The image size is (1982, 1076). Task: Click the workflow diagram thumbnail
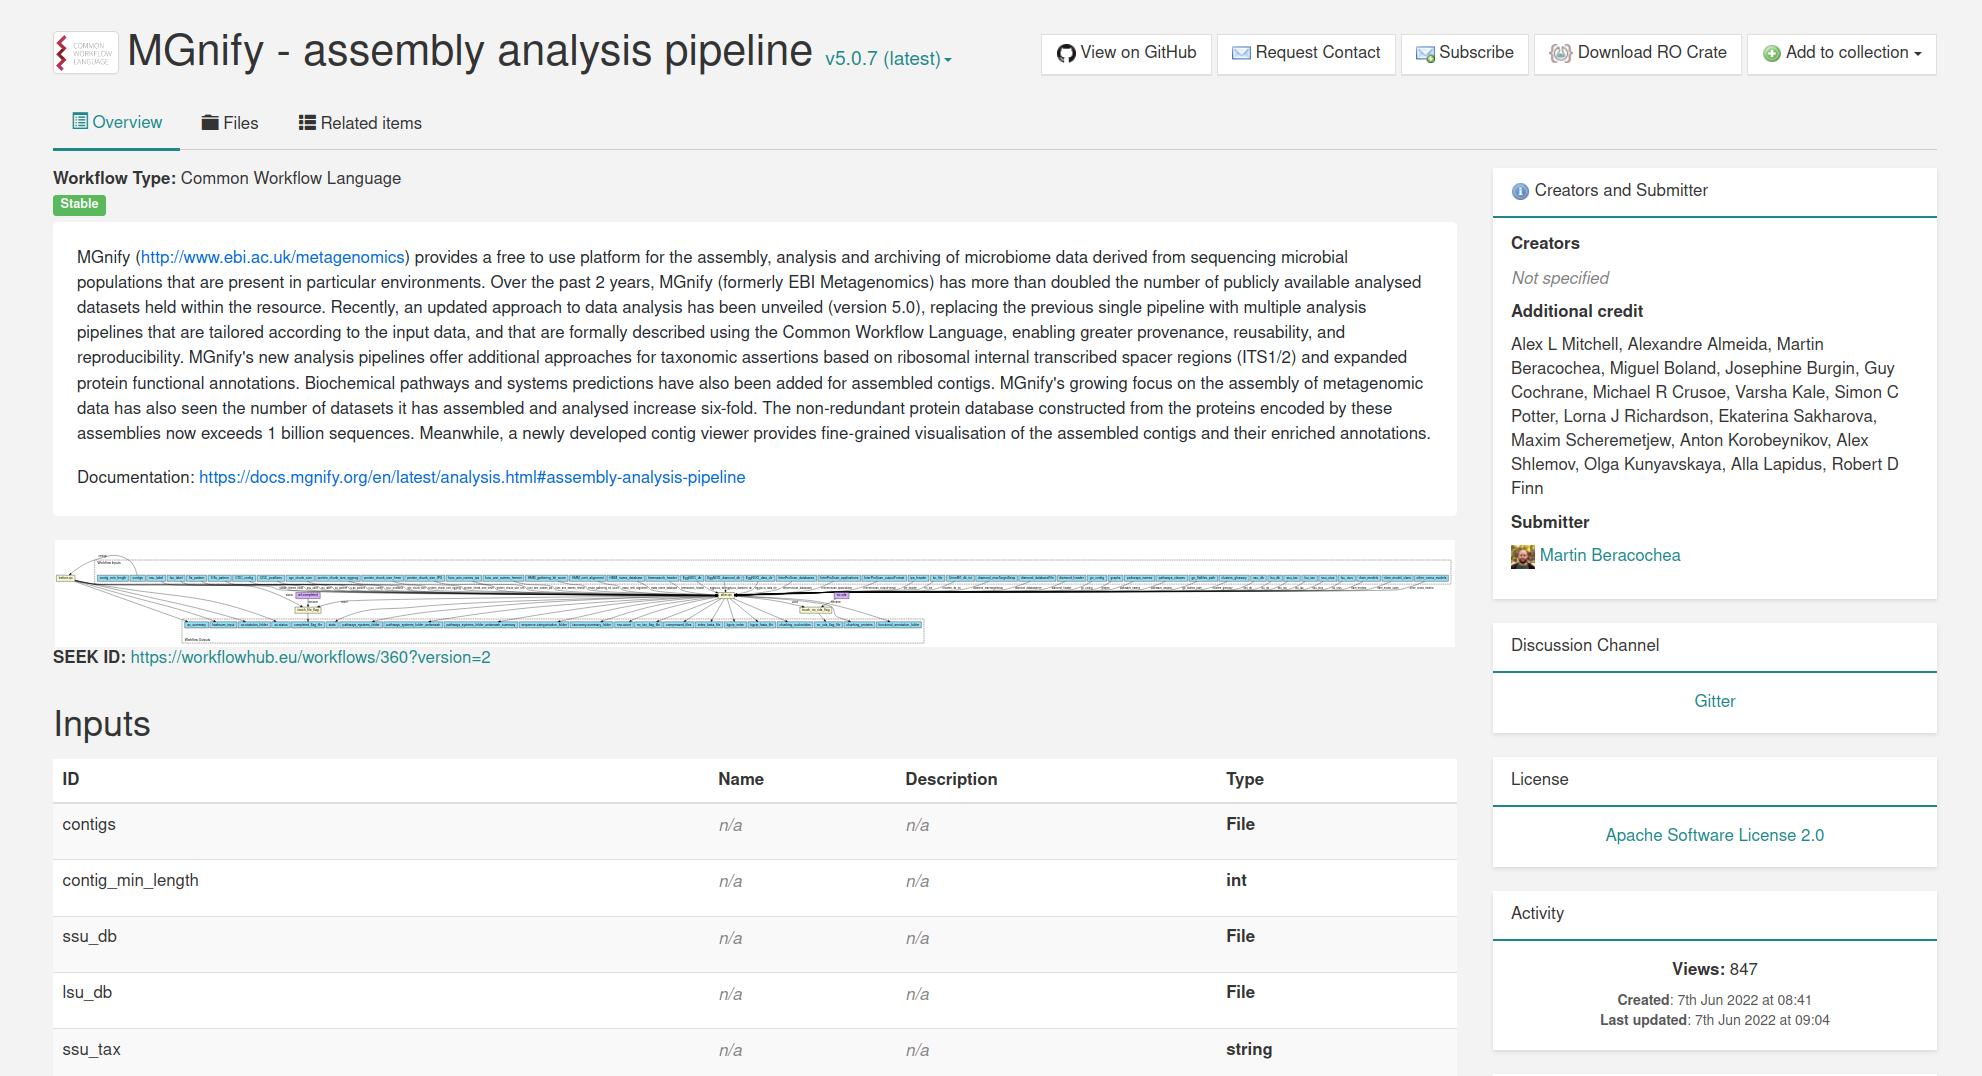click(754, 594)
